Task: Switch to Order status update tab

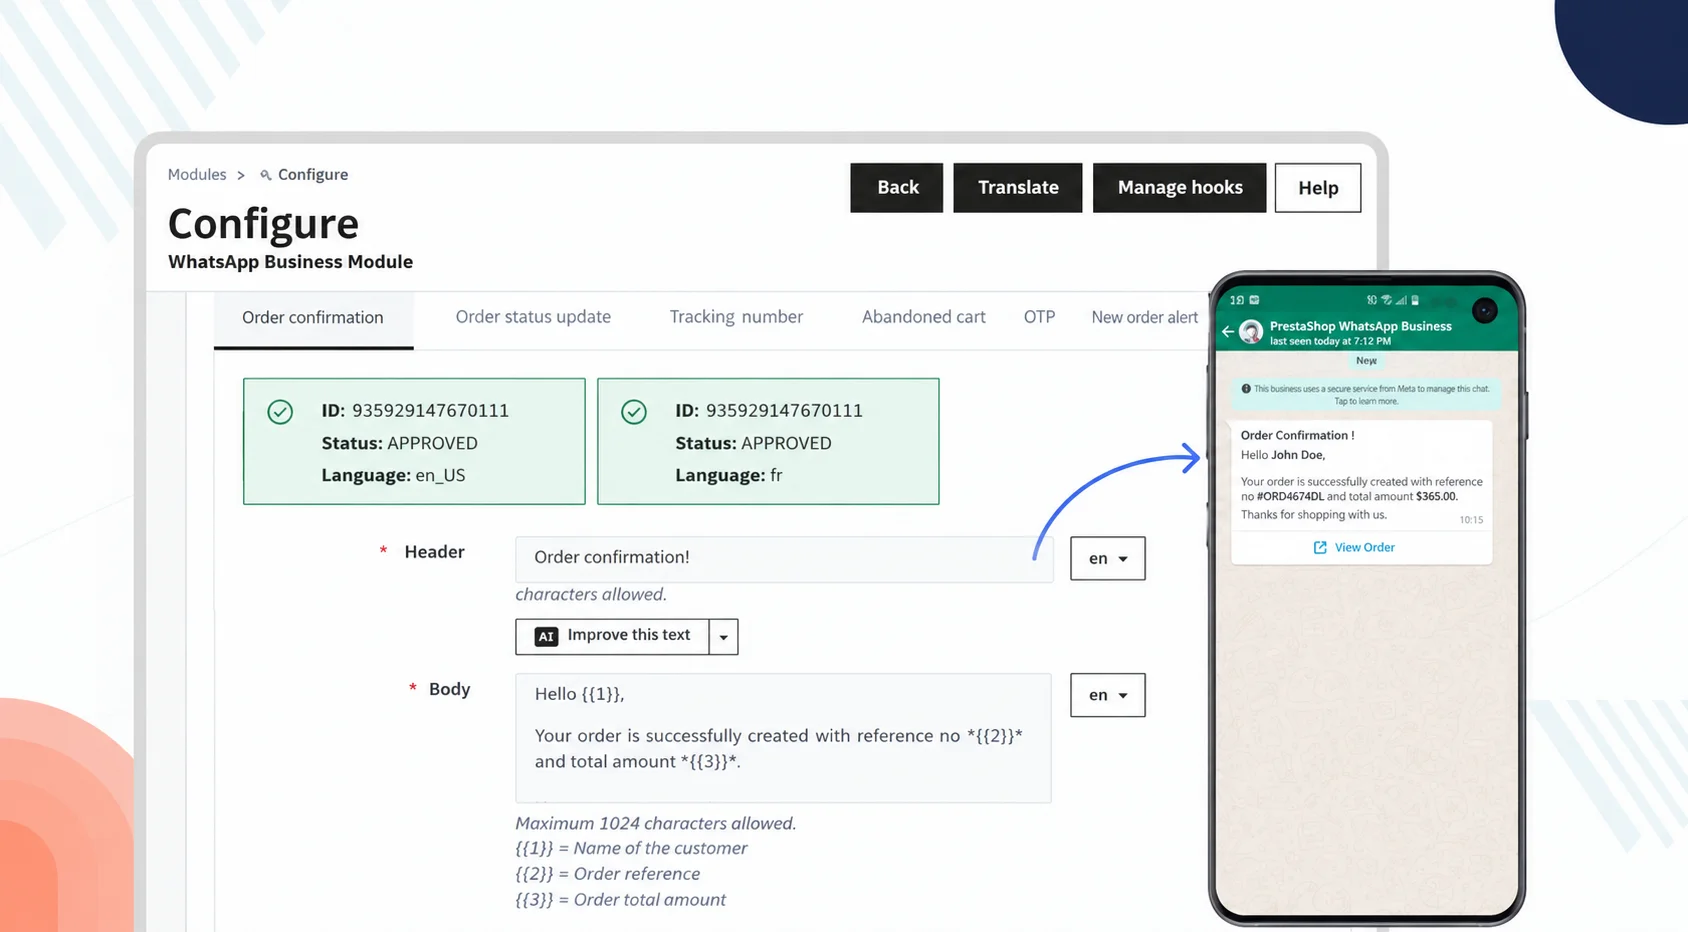Action: [x=533, y=317]
